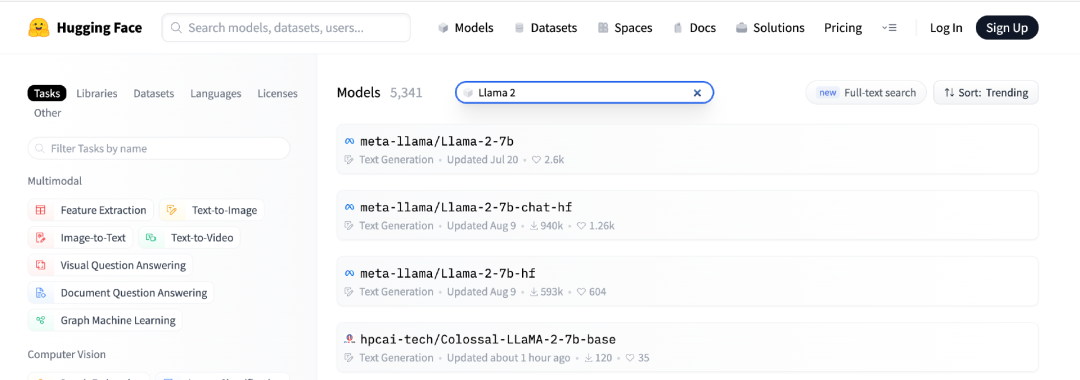The width and height of the screenshot is (1080, 380).
Task: Choose the Text-to-Image task filter
Action: click(211, 210)
